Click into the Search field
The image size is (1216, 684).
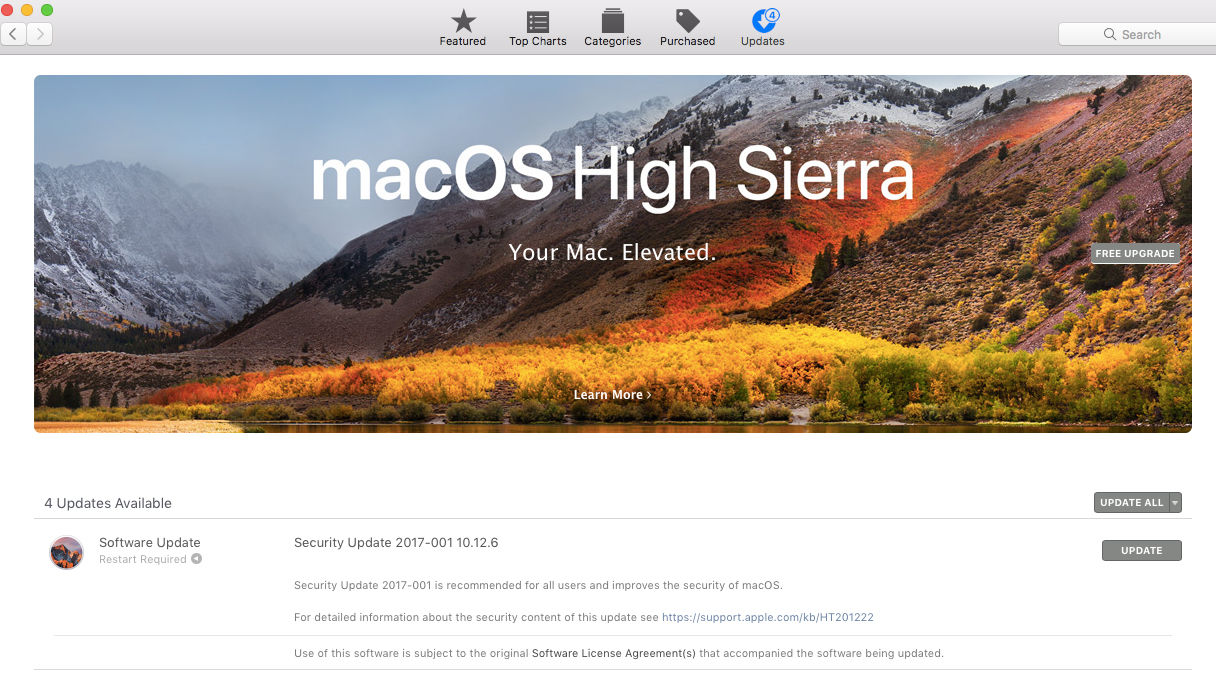[1137, 34]
